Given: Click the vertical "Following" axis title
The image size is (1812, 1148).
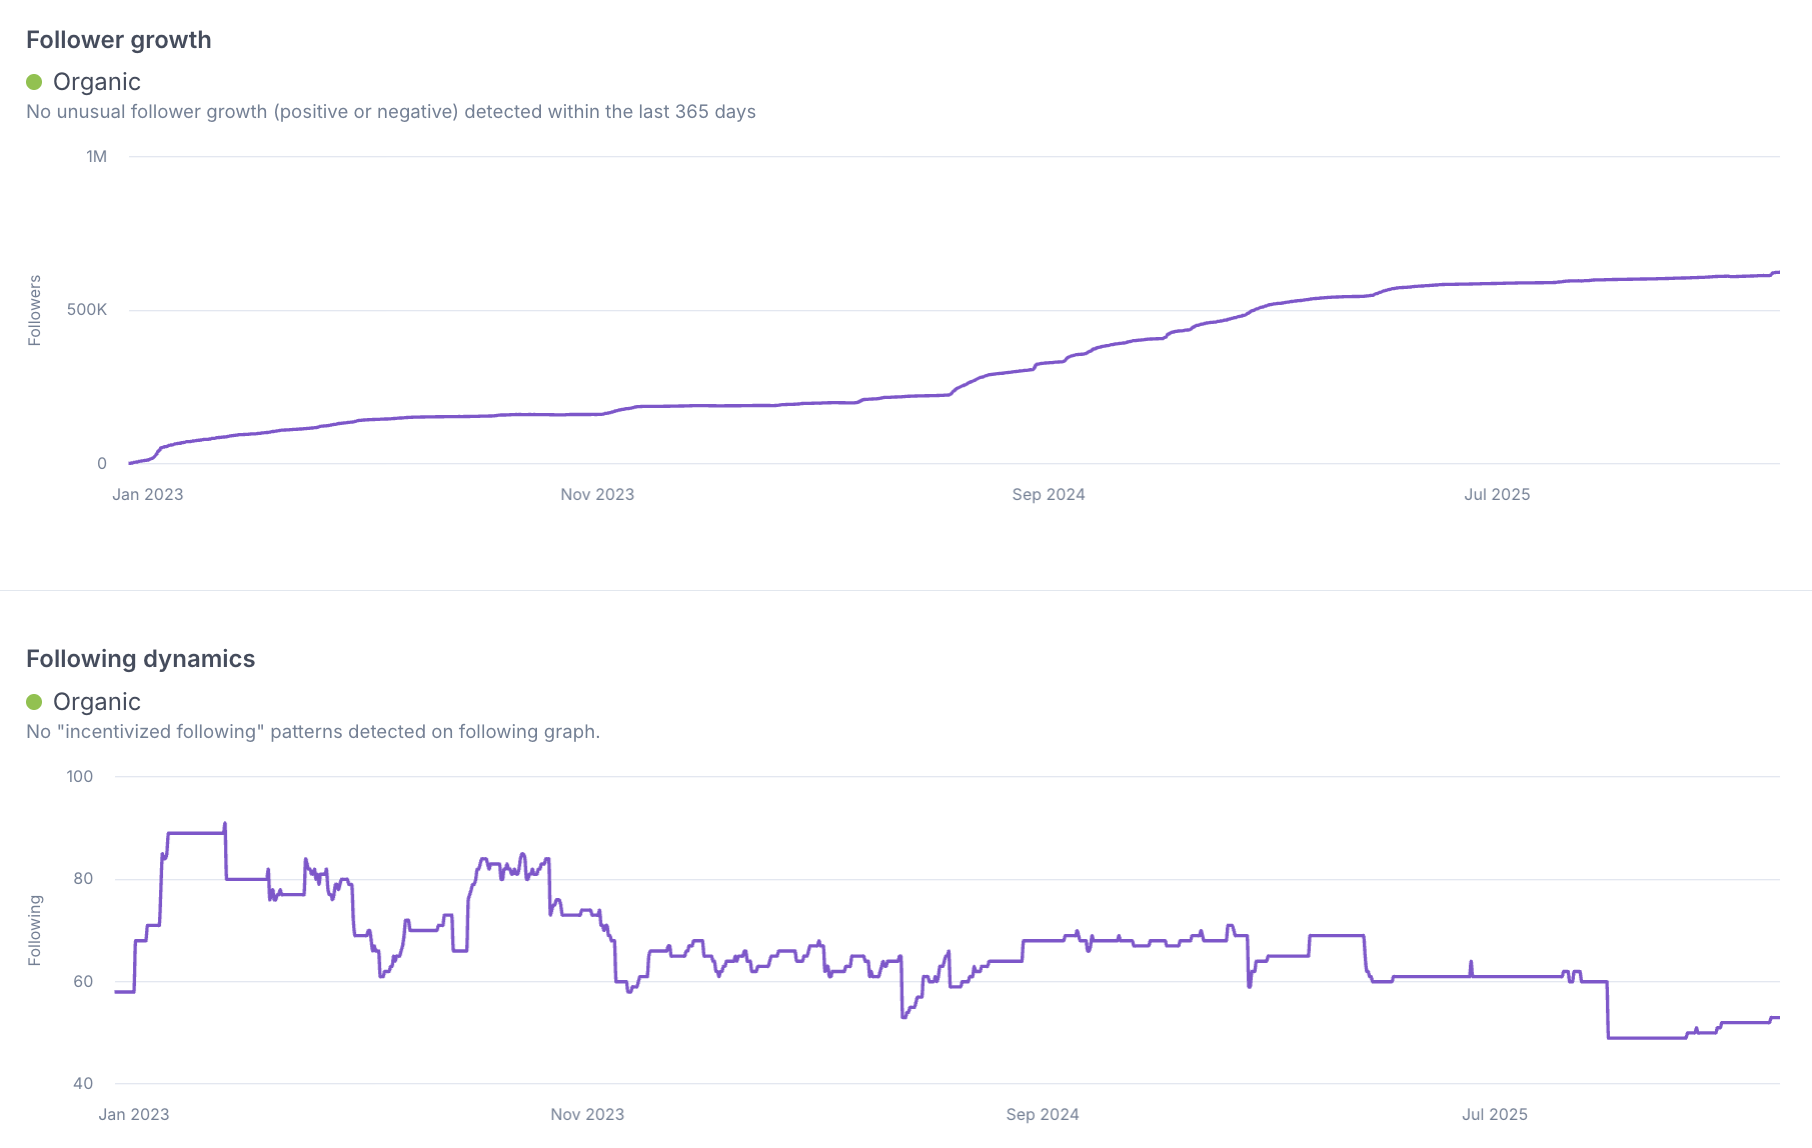Looking at the screenshot, I should pyautogui.click(x=35, y=930).
